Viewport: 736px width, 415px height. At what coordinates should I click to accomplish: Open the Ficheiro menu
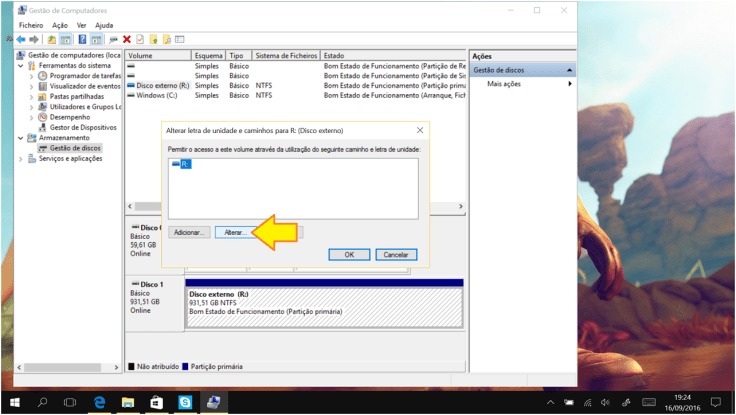[31, 24]
